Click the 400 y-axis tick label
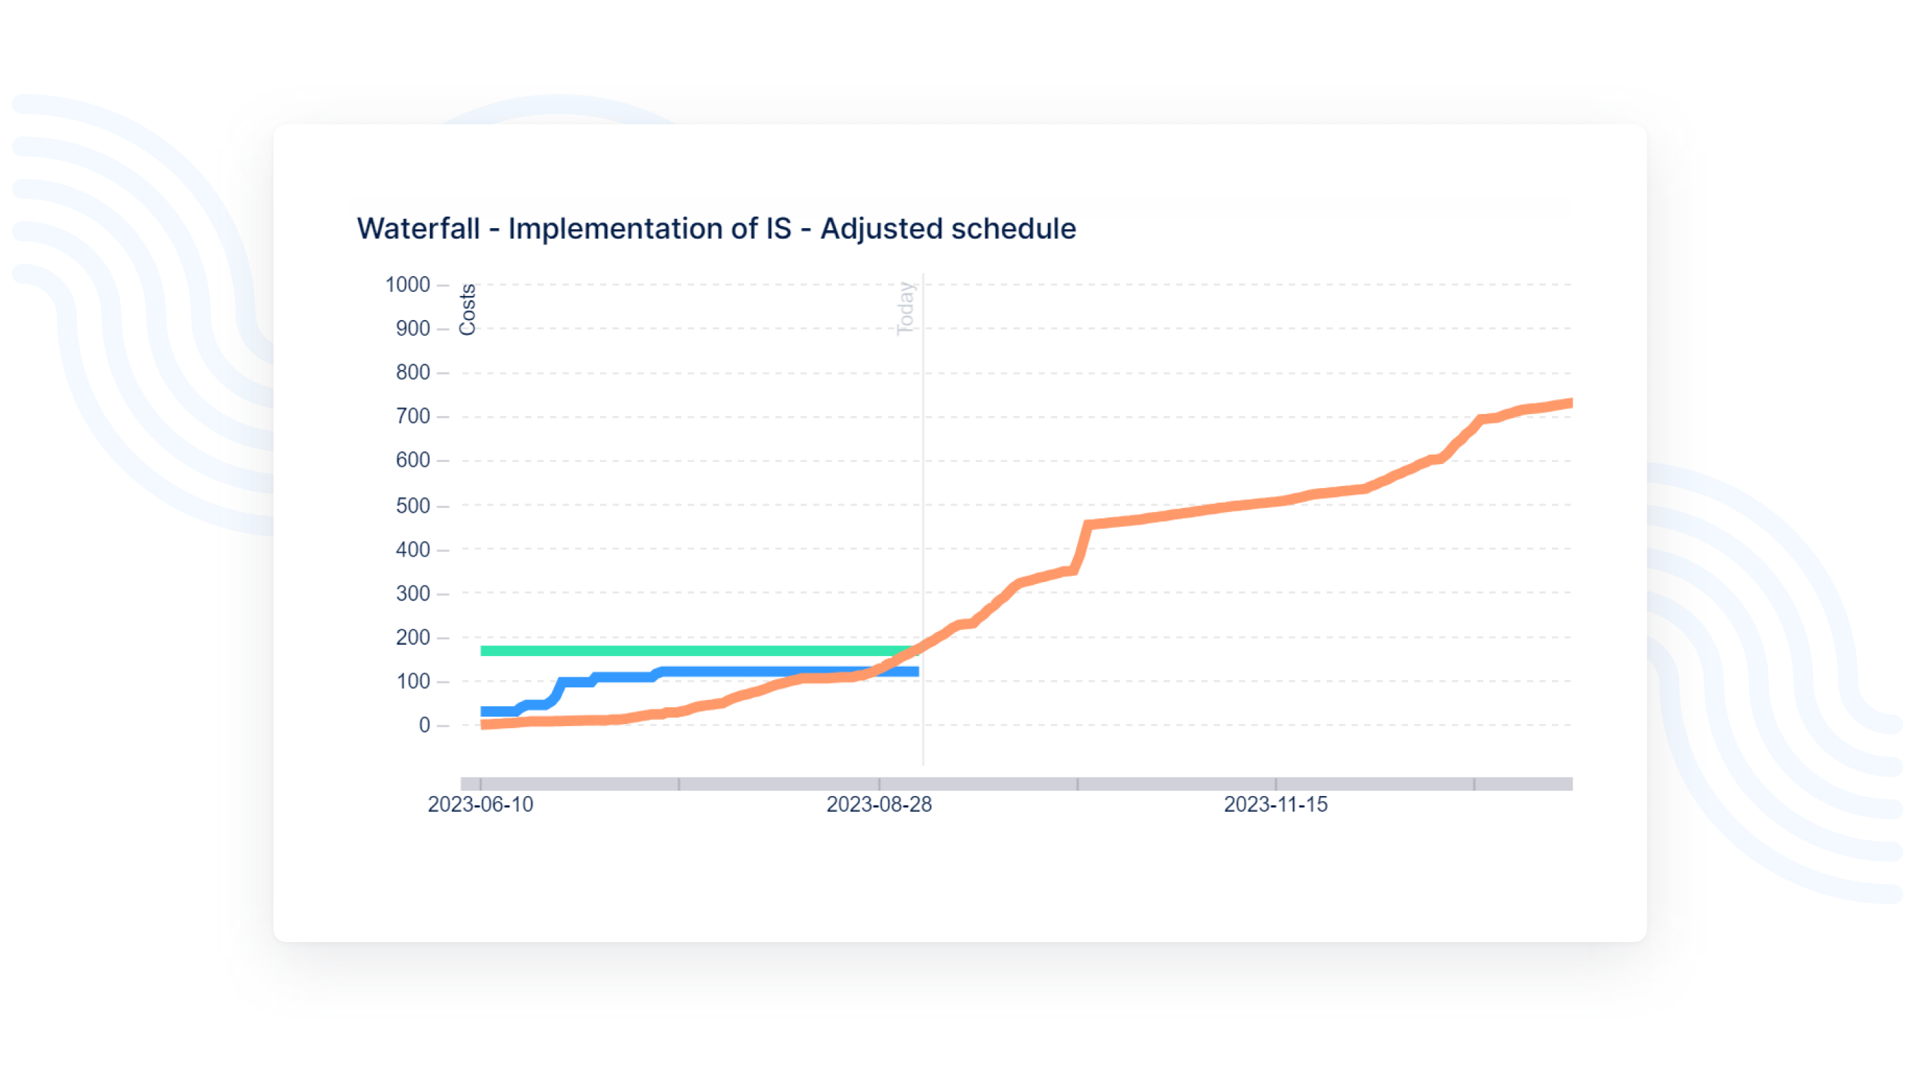 pos(412,550)
